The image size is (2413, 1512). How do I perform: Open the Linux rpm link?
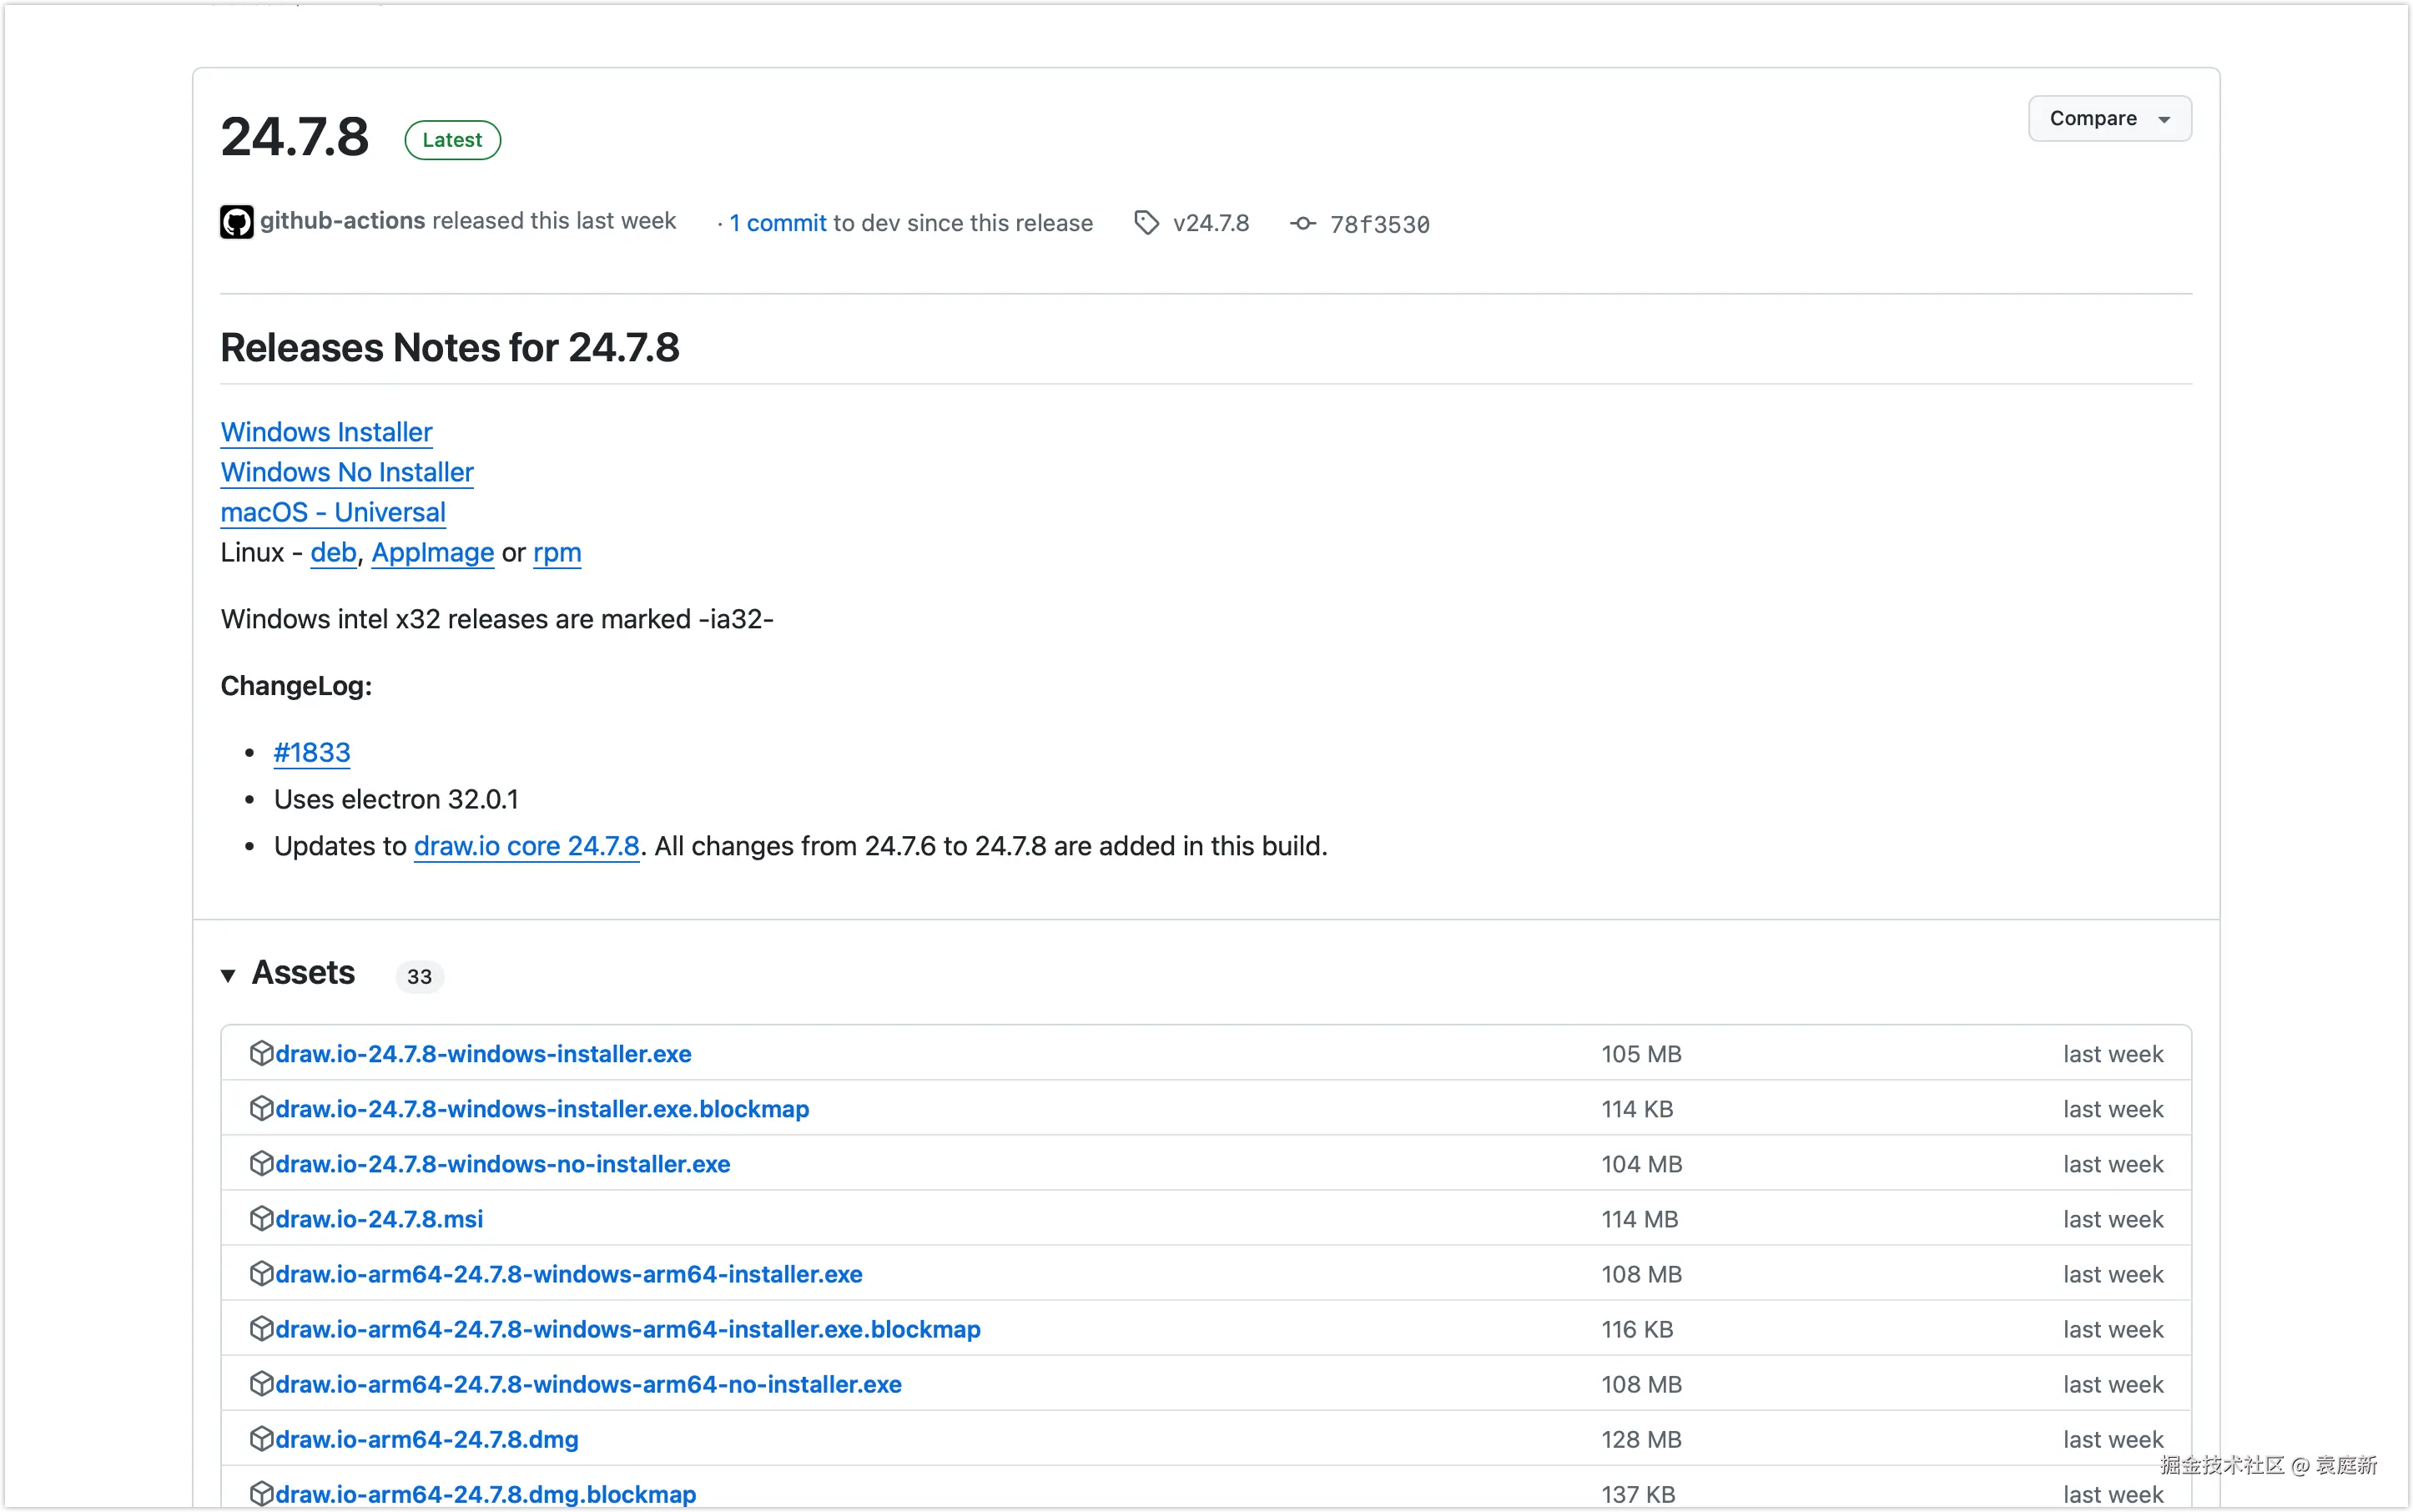click(556, 552)
